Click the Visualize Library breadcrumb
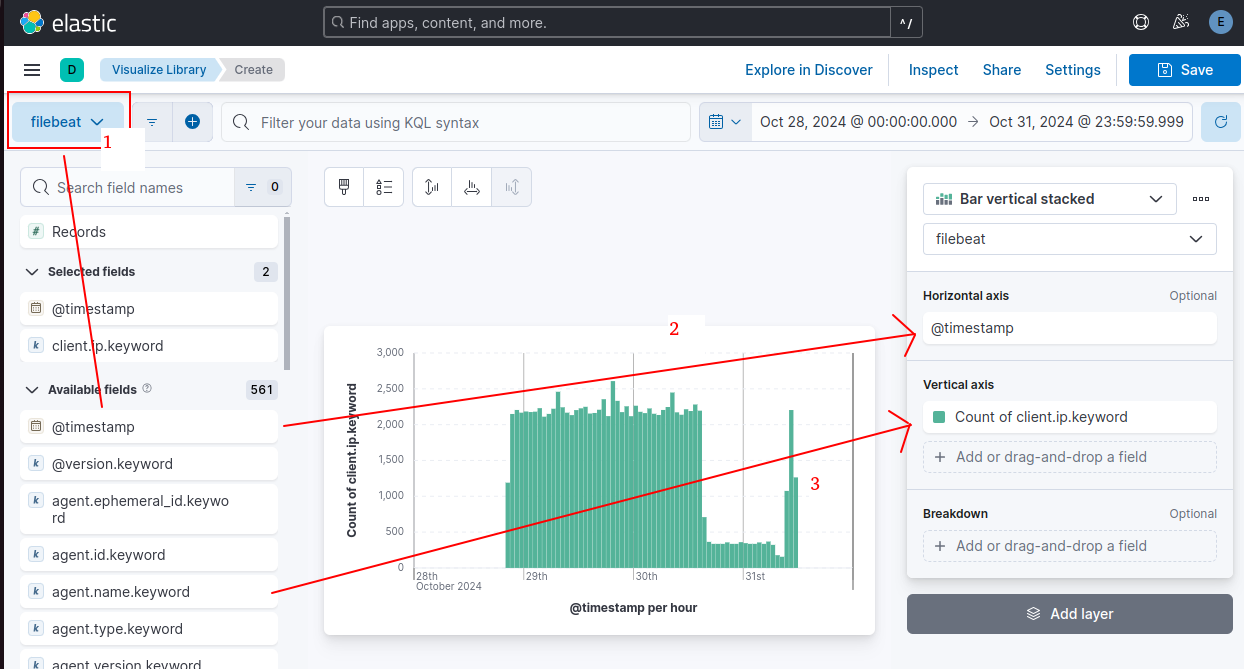 (x=160, y=70)
